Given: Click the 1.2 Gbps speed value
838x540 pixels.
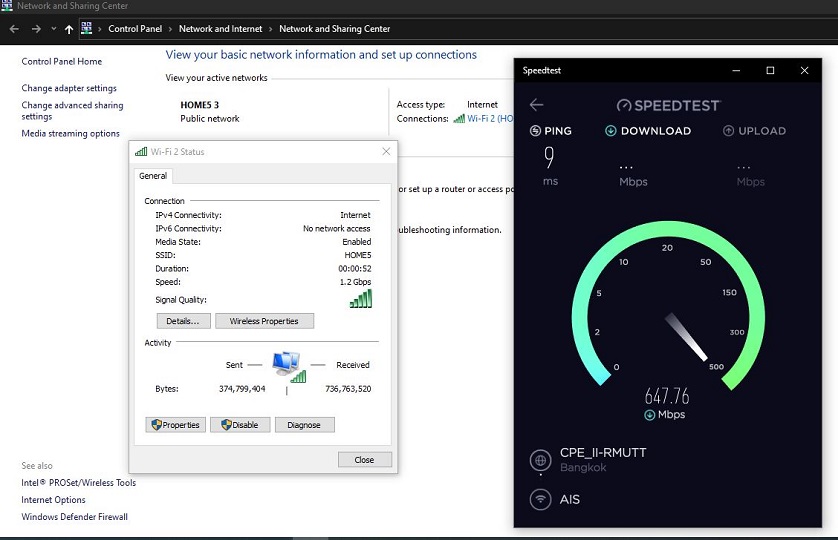Looking at the screenshot, I should pyautogui.click(x=355, y=282).
